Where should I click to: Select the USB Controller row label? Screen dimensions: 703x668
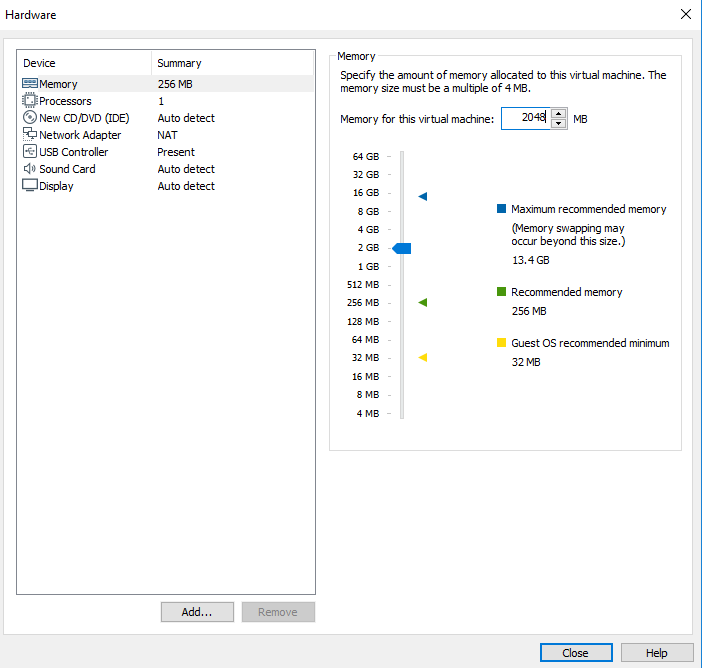tap(74, 152)
